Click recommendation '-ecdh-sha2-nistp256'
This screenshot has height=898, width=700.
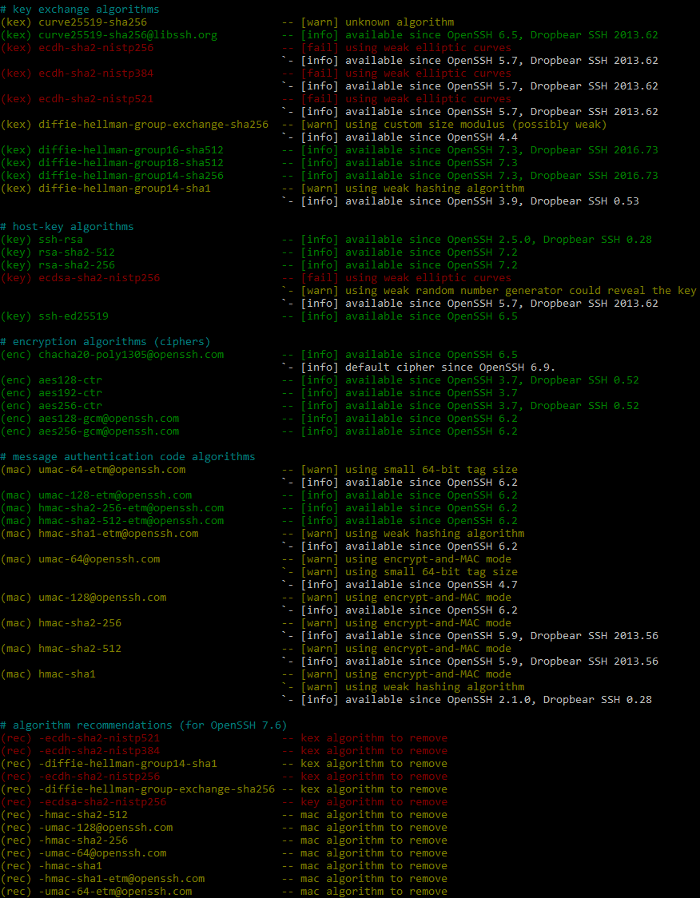point(99,777)
